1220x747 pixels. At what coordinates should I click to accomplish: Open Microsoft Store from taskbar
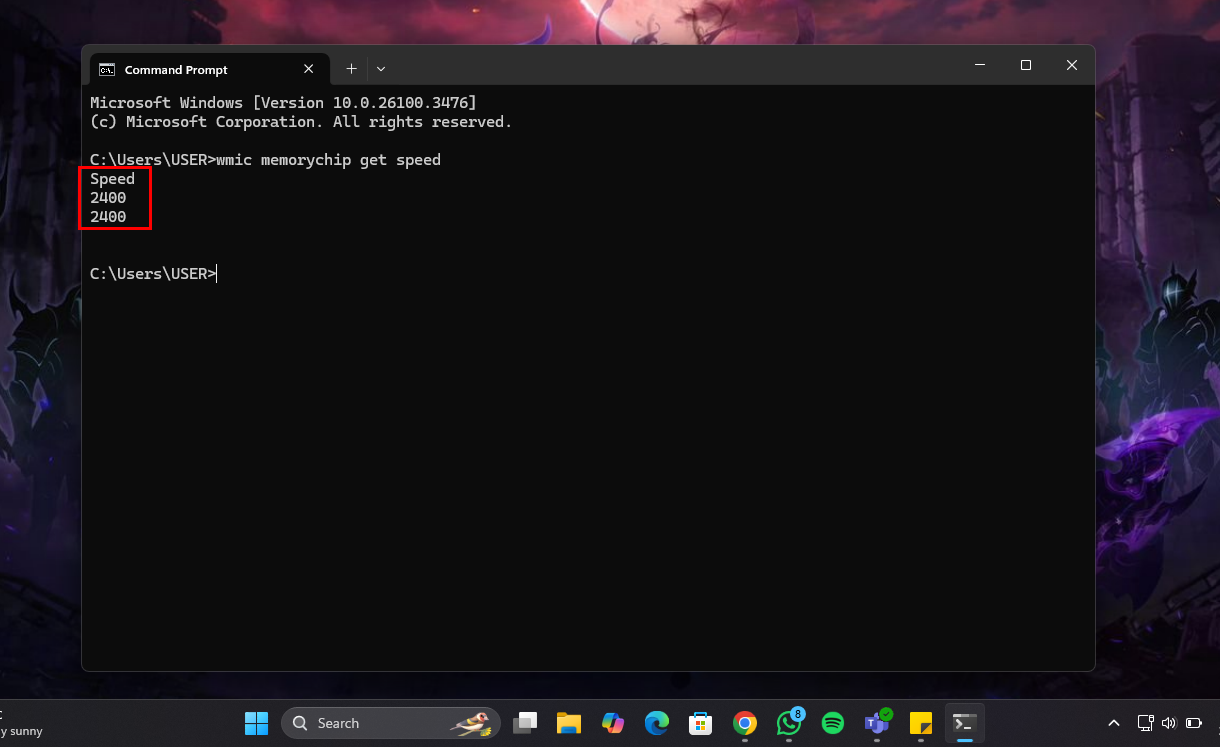pos(700,723)
